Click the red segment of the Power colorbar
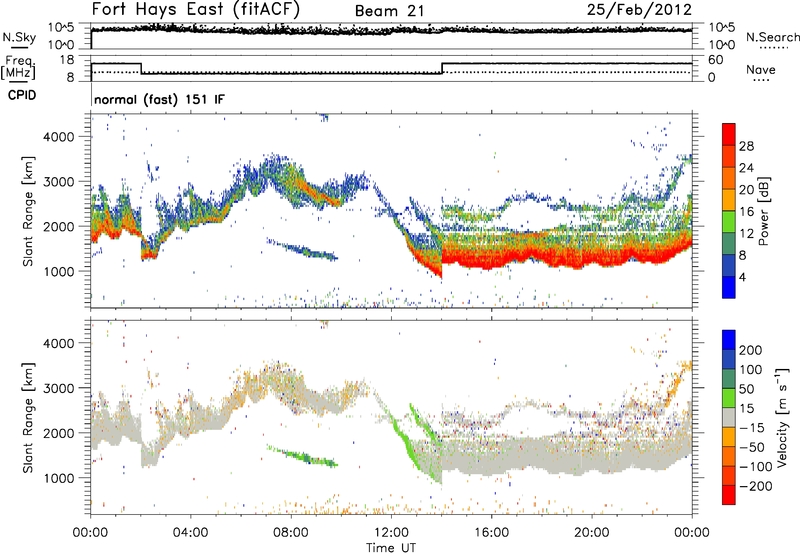Image resolution: width=800 pixels, height=554 pixels. 729,134
